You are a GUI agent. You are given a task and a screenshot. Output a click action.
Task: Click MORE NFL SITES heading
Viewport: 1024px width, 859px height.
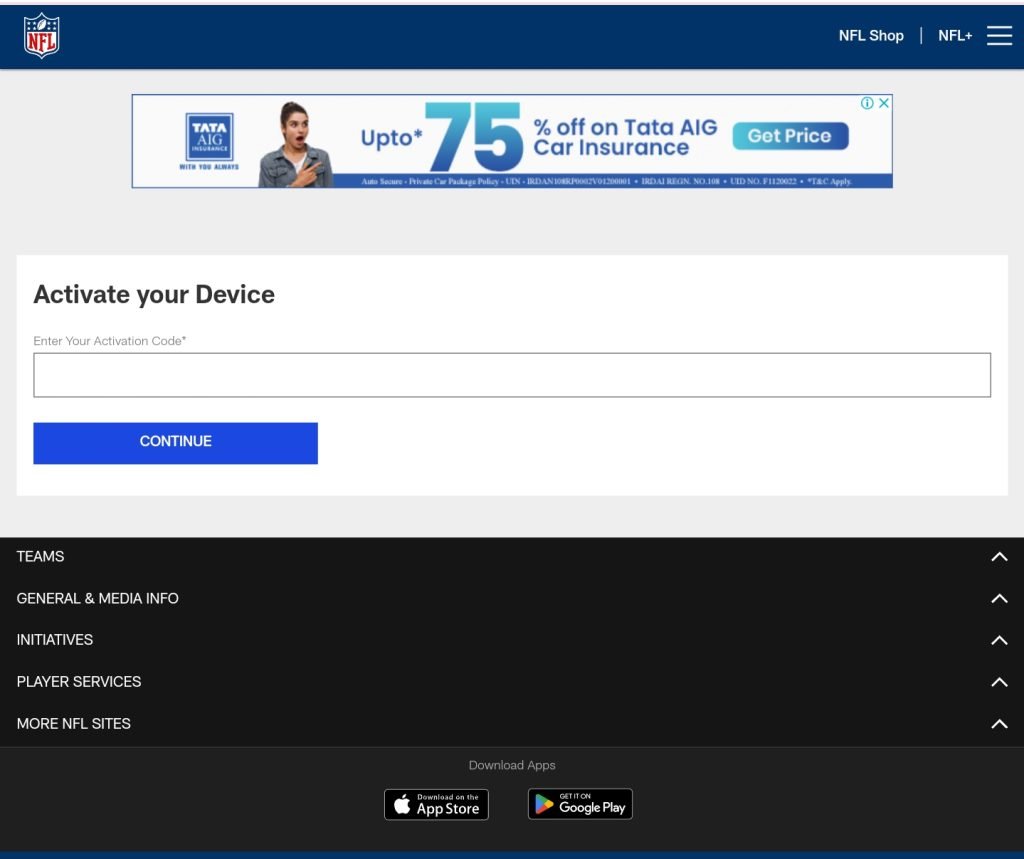pyautogui.click(x=74, y=724)
